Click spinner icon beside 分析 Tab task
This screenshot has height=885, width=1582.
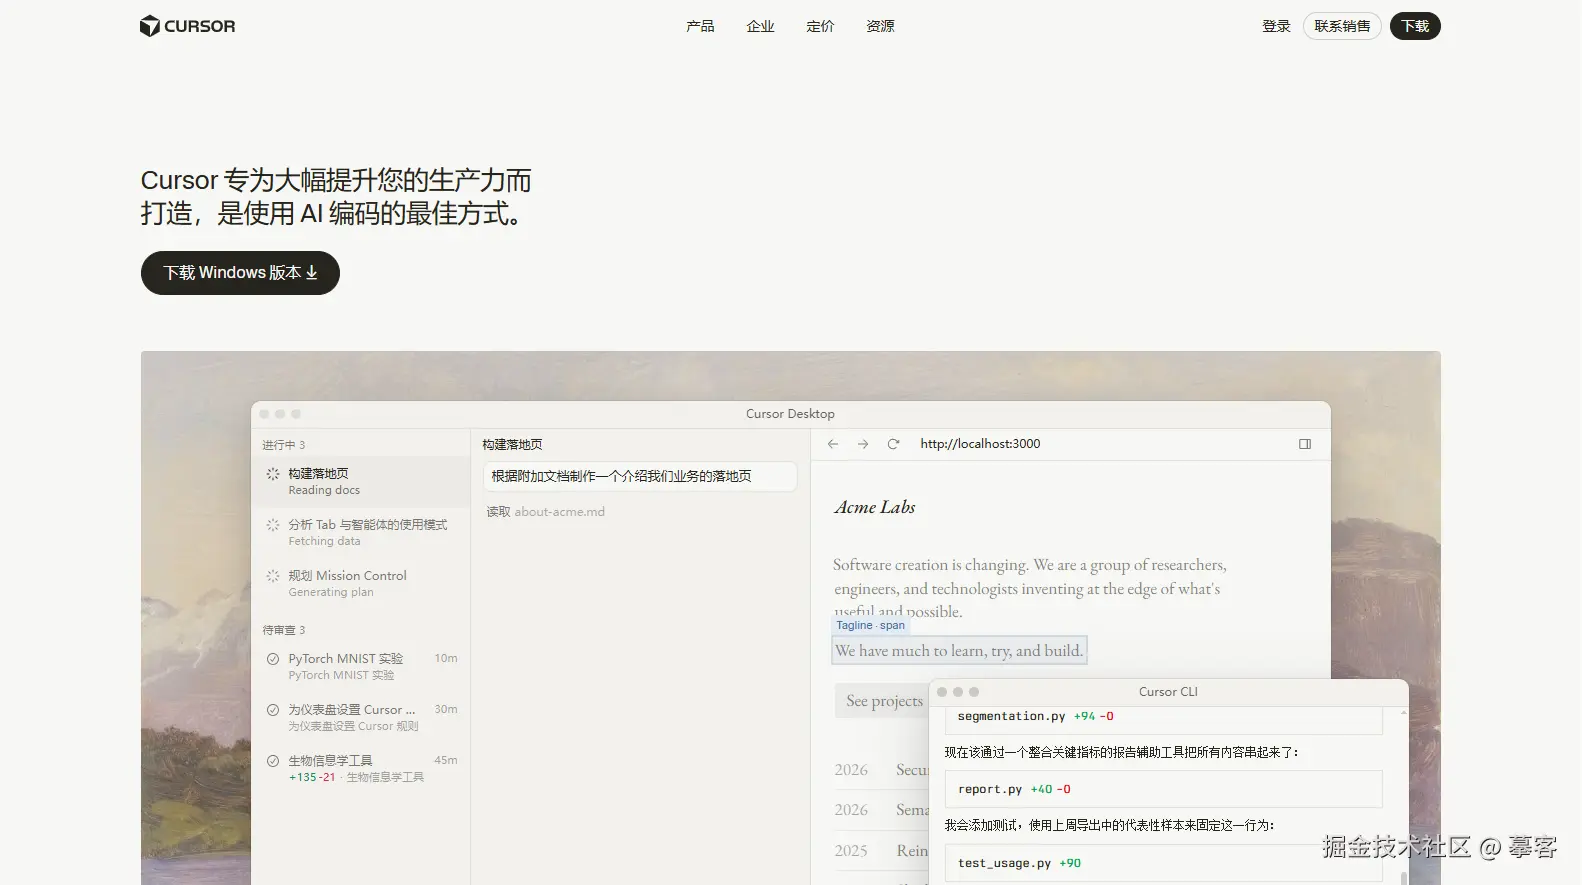[x=273, y=525]
